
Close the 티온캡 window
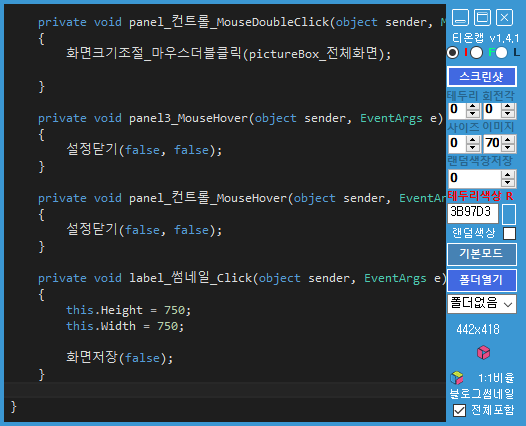505,17
